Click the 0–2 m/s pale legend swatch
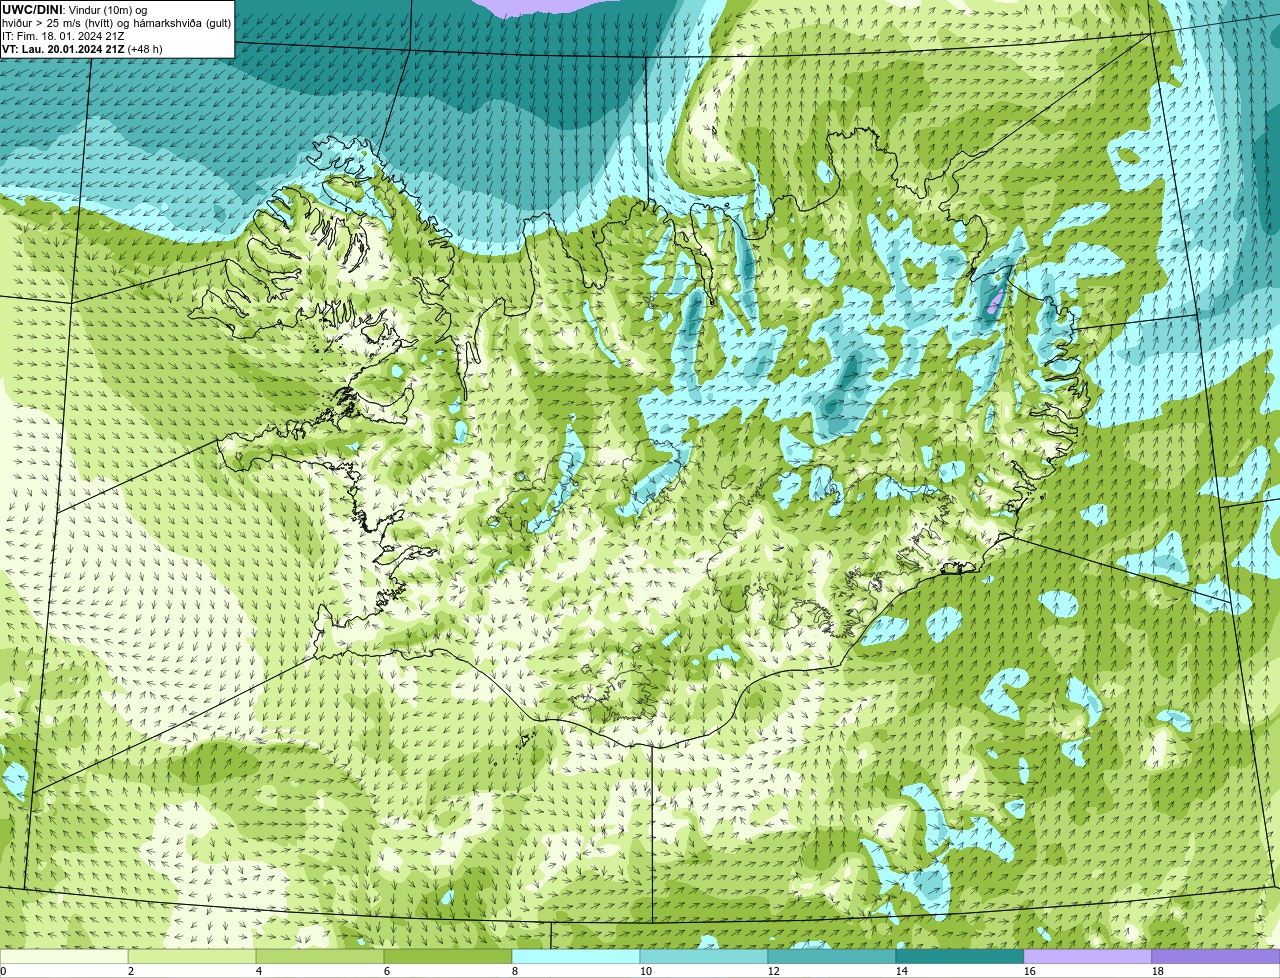 [x=64, y=957]
